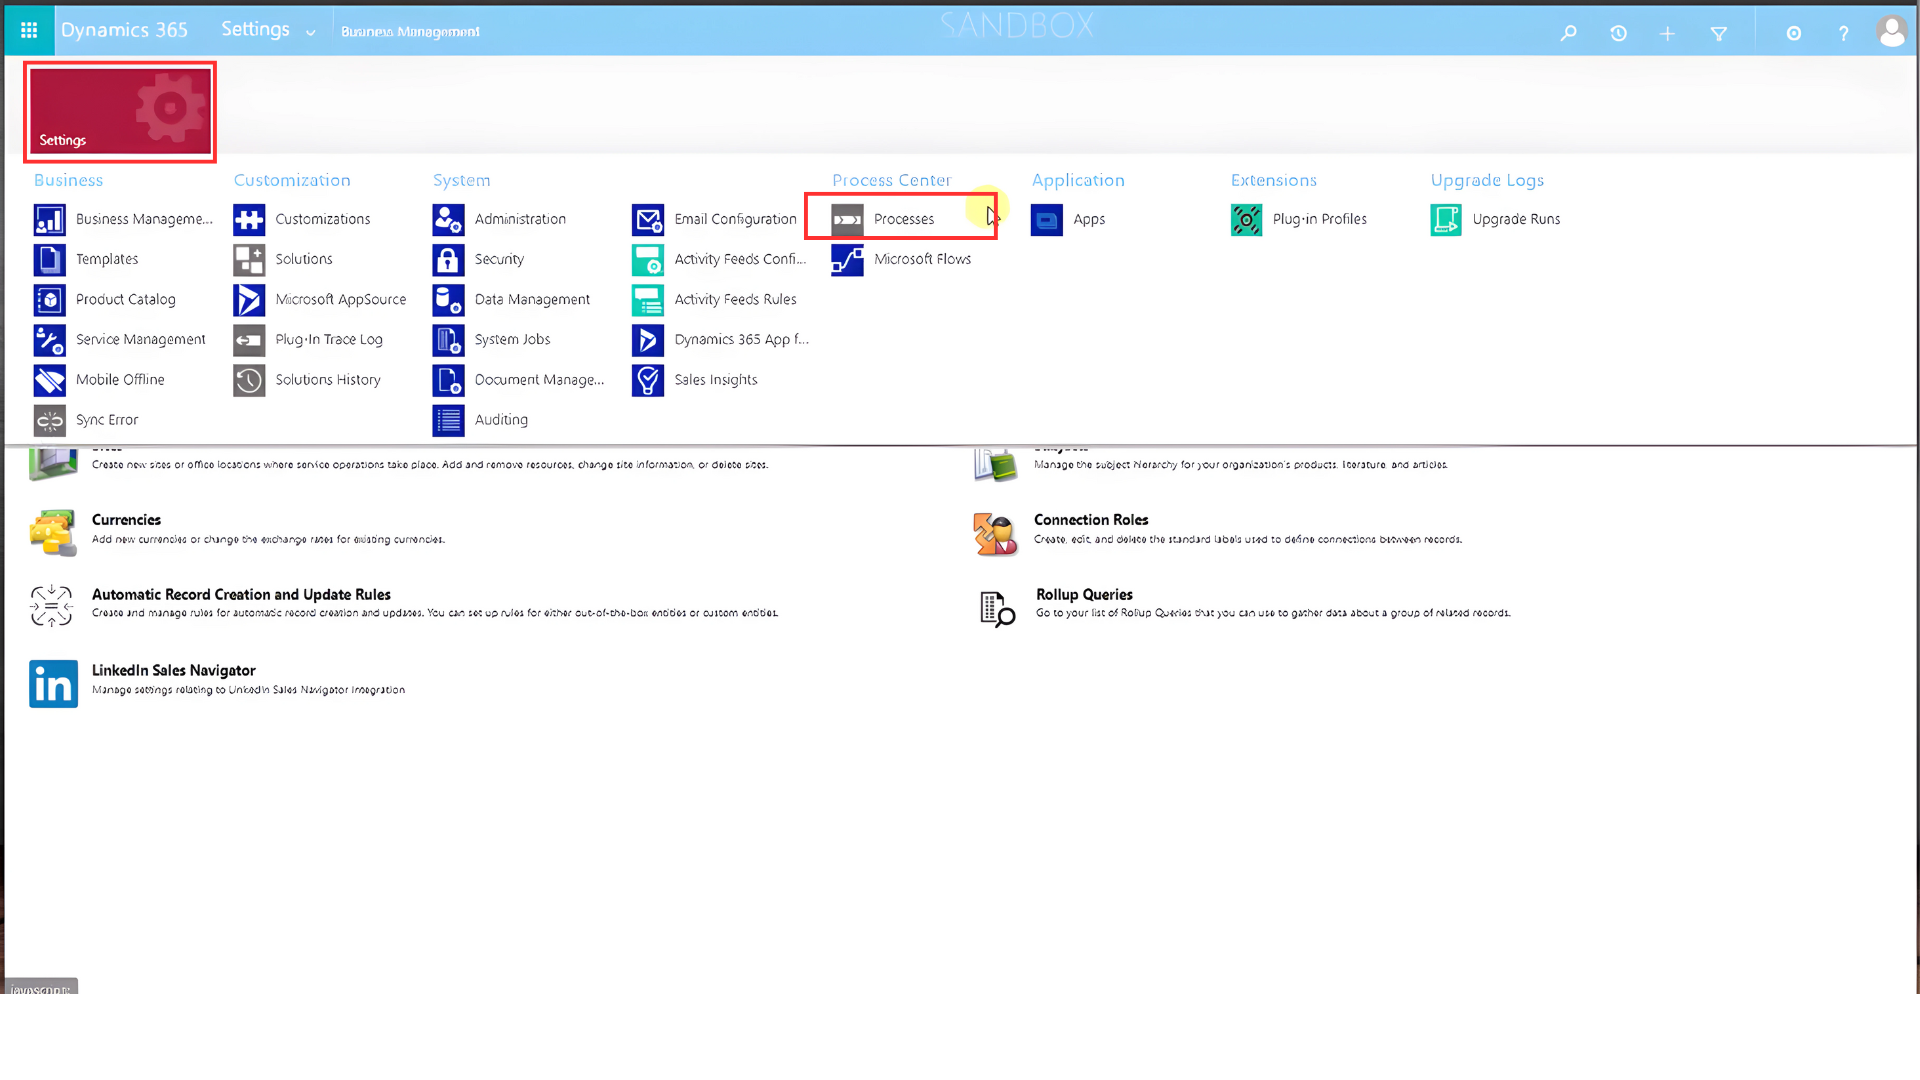Click the Customizations puzzle icon
Viewport: 1920px width, 1080px height.
pos(249,219)
